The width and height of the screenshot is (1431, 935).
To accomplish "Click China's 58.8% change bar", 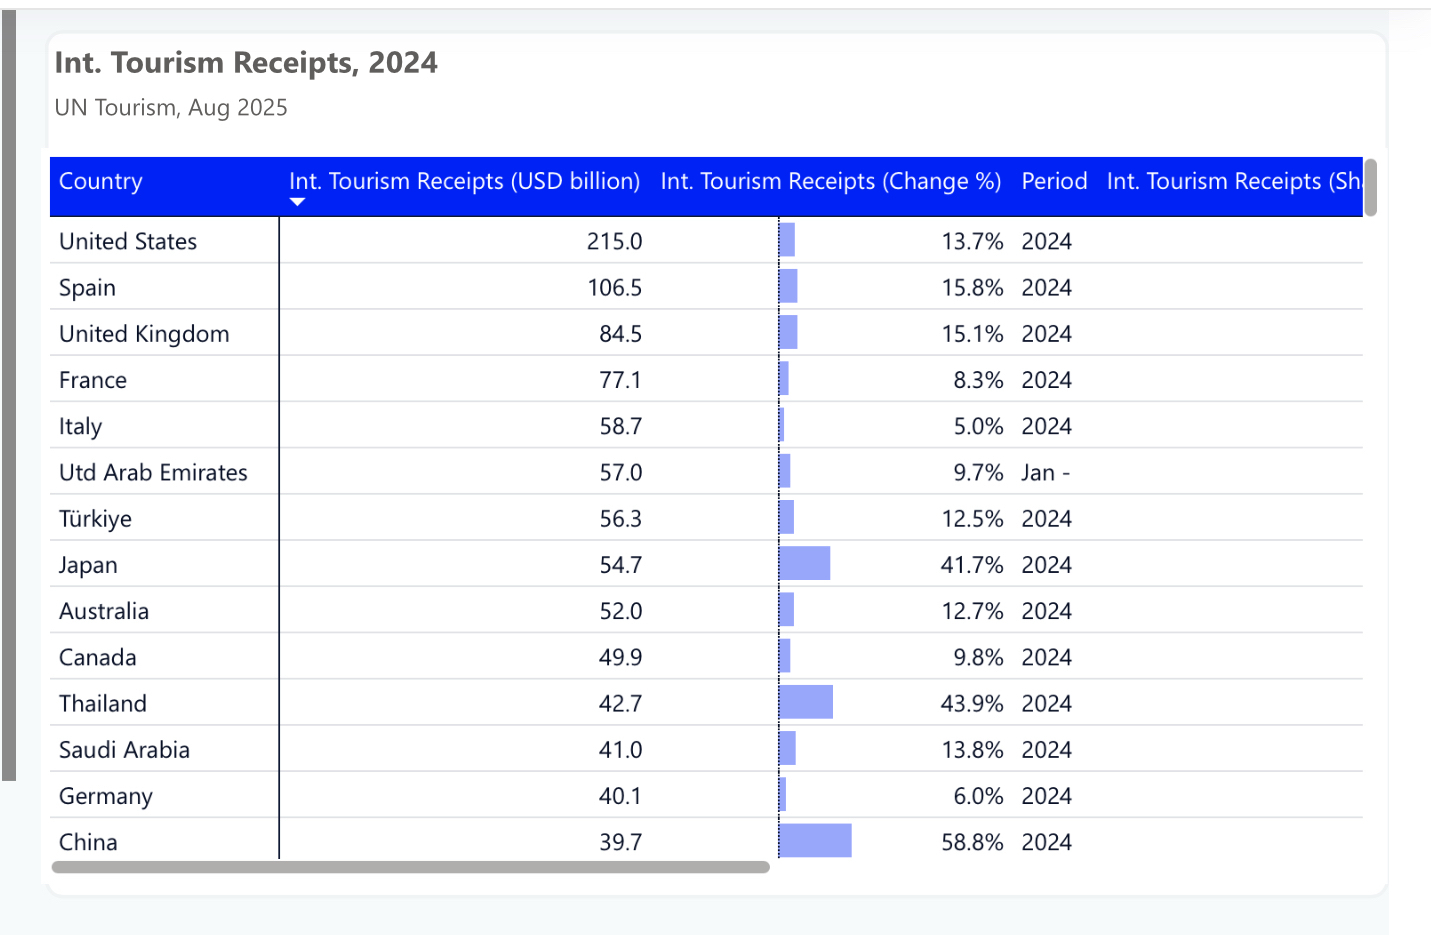I will pos(815,841).
